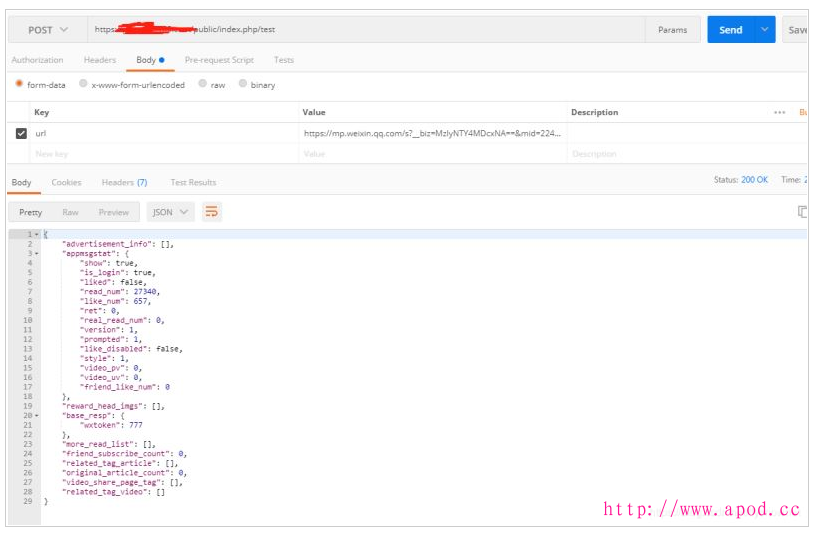The width and height of the screenshot is (820, 536).
Task: Click the "advertisement_info" line
Action: point(118,244)
